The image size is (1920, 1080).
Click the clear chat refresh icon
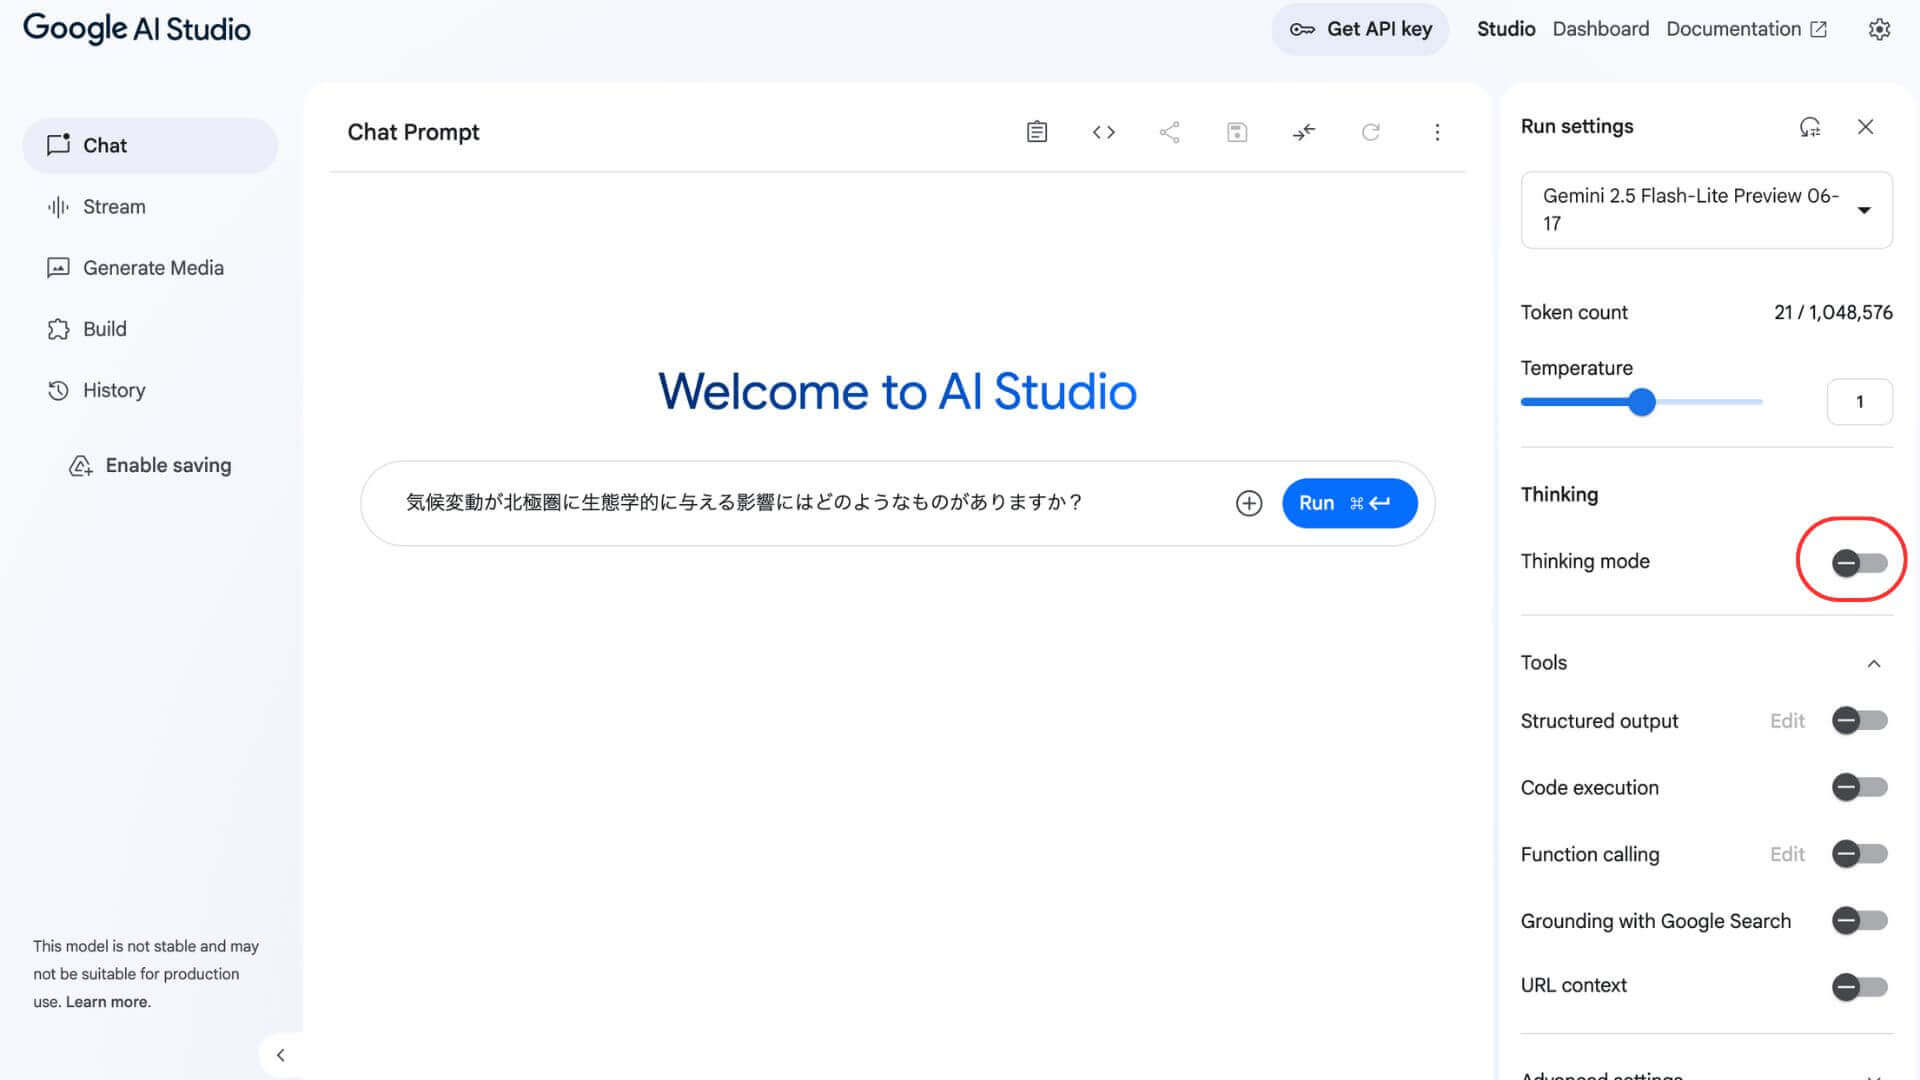[1371, 132]
